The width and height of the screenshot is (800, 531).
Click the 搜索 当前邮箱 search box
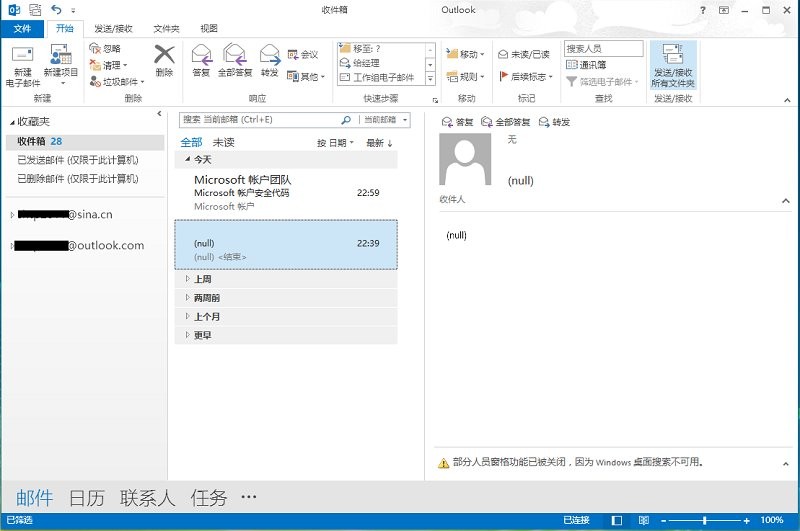point(260,120)
